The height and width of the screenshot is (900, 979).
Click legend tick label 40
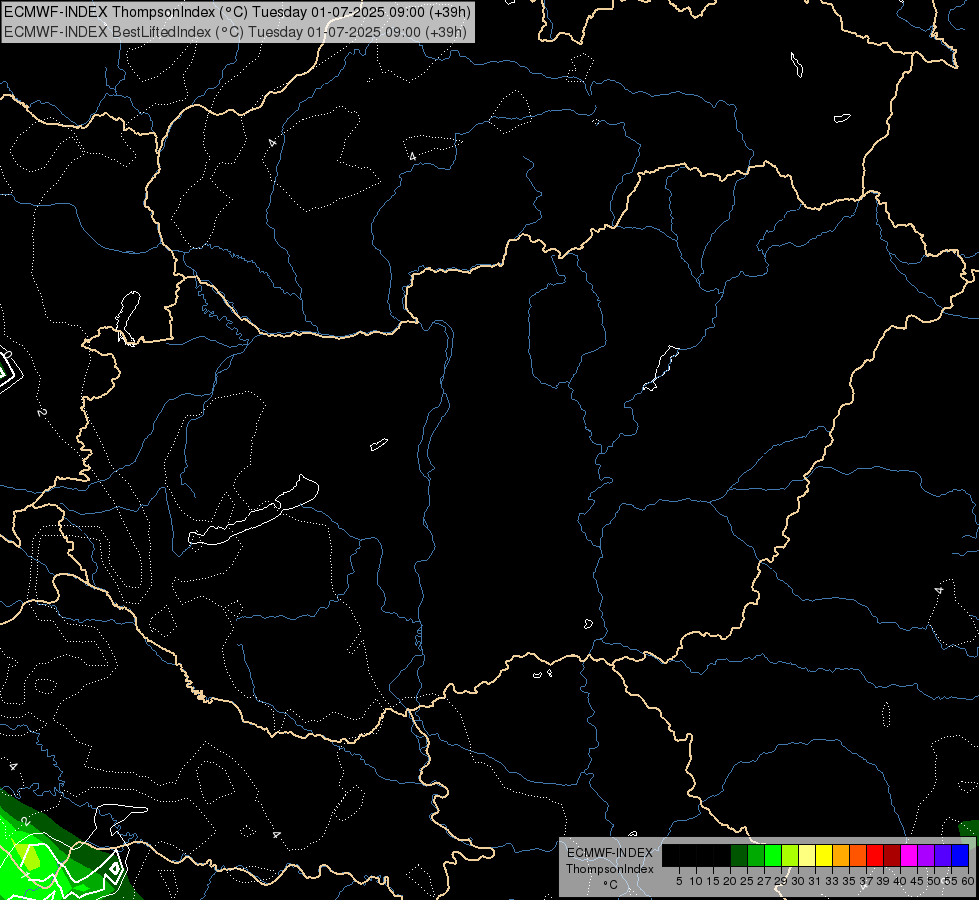coord(900,881)
